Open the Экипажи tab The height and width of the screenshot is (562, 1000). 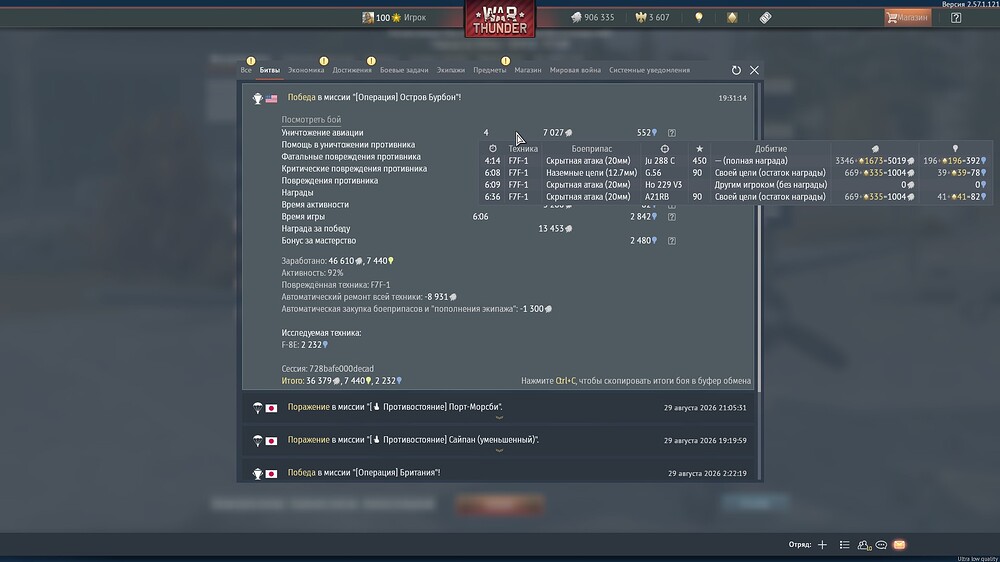(x=451, y=70)
